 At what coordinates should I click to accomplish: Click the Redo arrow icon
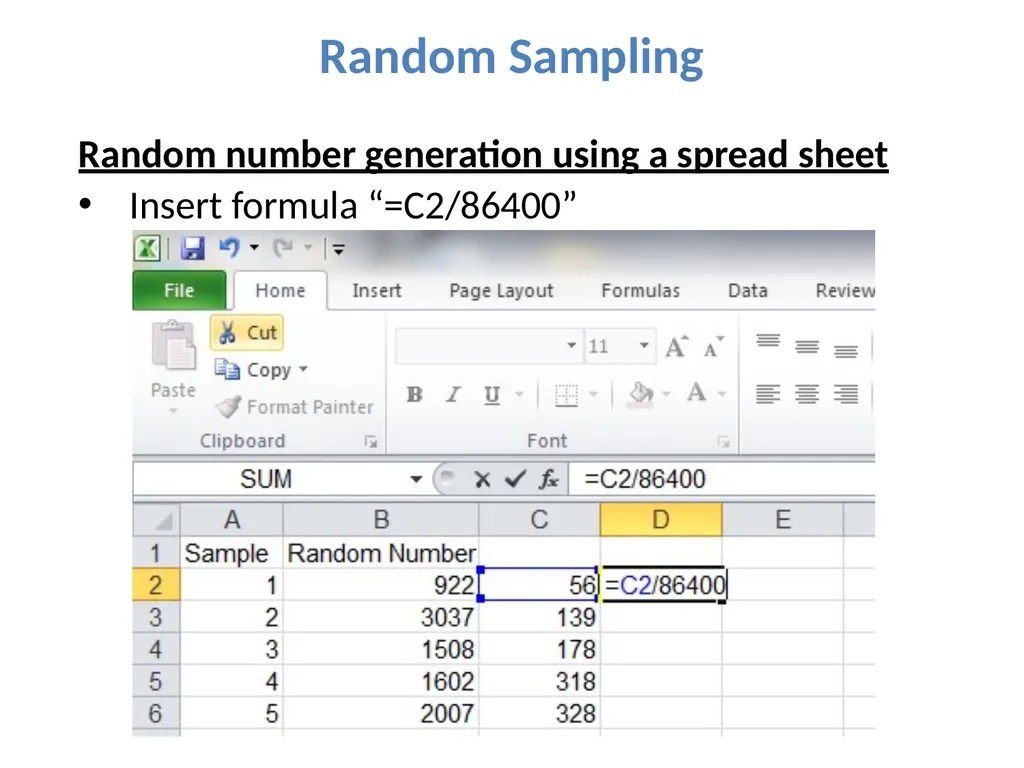[283, 248]
